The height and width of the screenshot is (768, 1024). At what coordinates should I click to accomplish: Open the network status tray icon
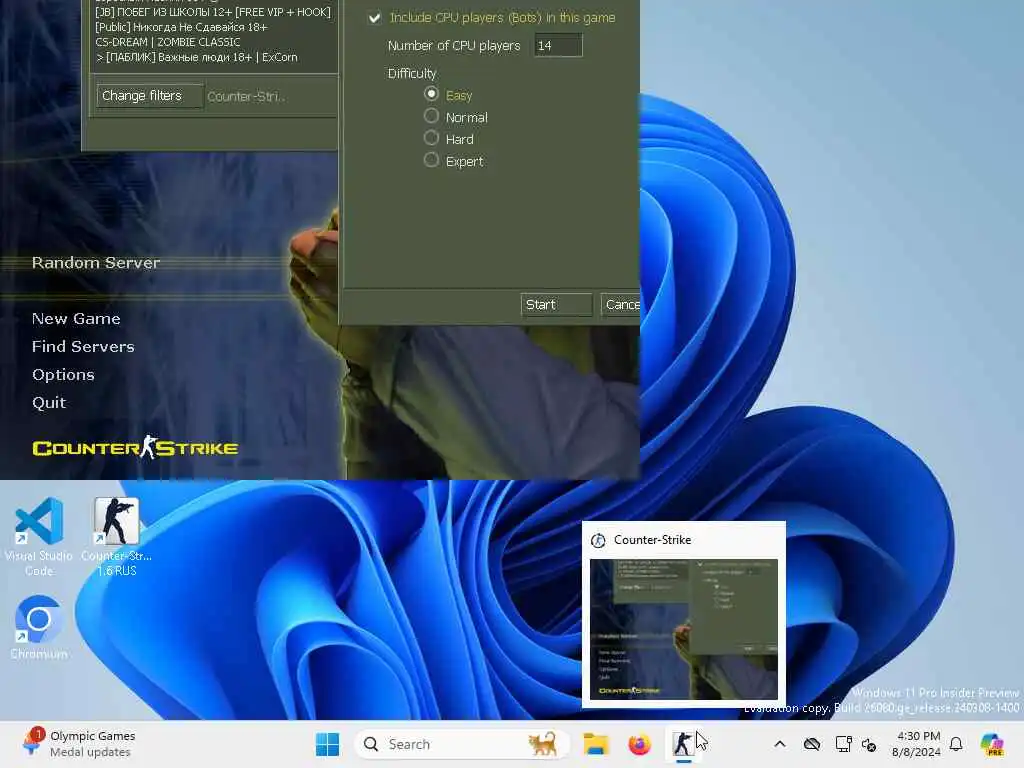[843, 744]
